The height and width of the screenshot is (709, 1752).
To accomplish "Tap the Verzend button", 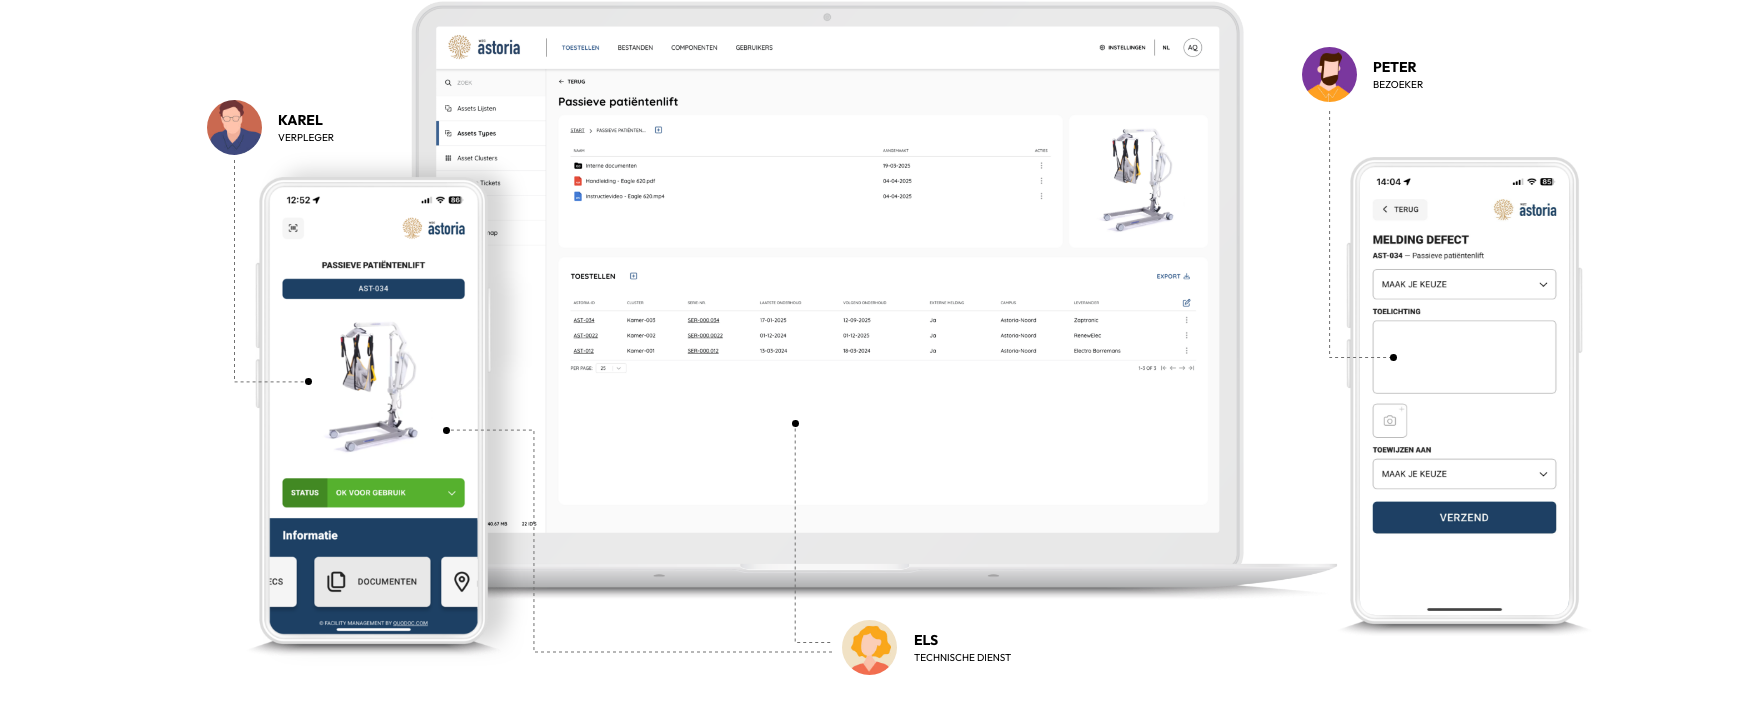I will (x=1464, y=518).
